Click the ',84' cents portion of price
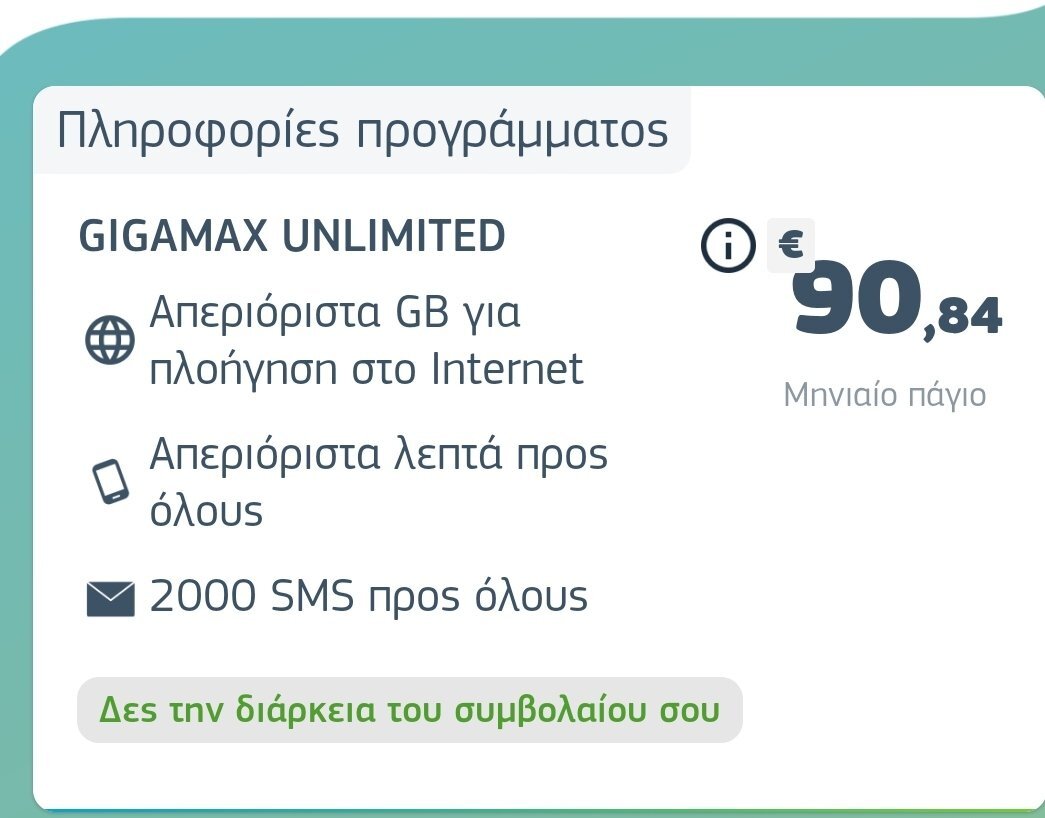The image size is (1045, 818). pos(963,319)
